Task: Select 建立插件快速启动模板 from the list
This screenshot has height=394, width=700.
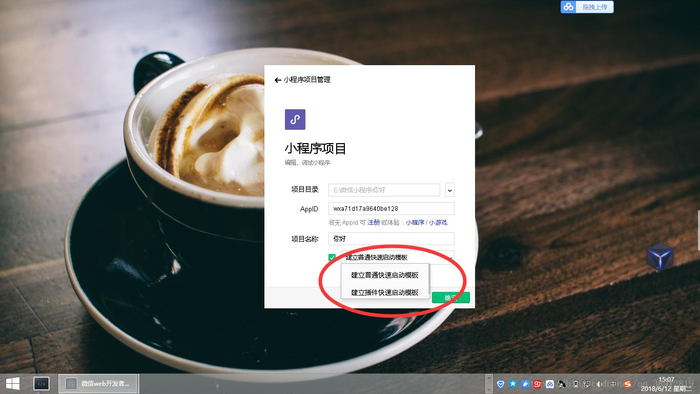Action: click(x=385, y=292)
